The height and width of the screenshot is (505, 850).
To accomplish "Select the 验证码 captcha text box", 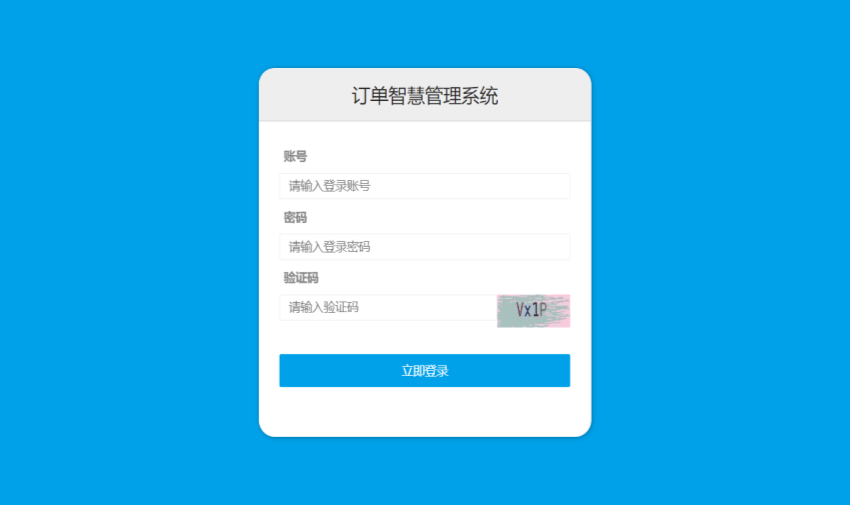I will coord(388,307).
